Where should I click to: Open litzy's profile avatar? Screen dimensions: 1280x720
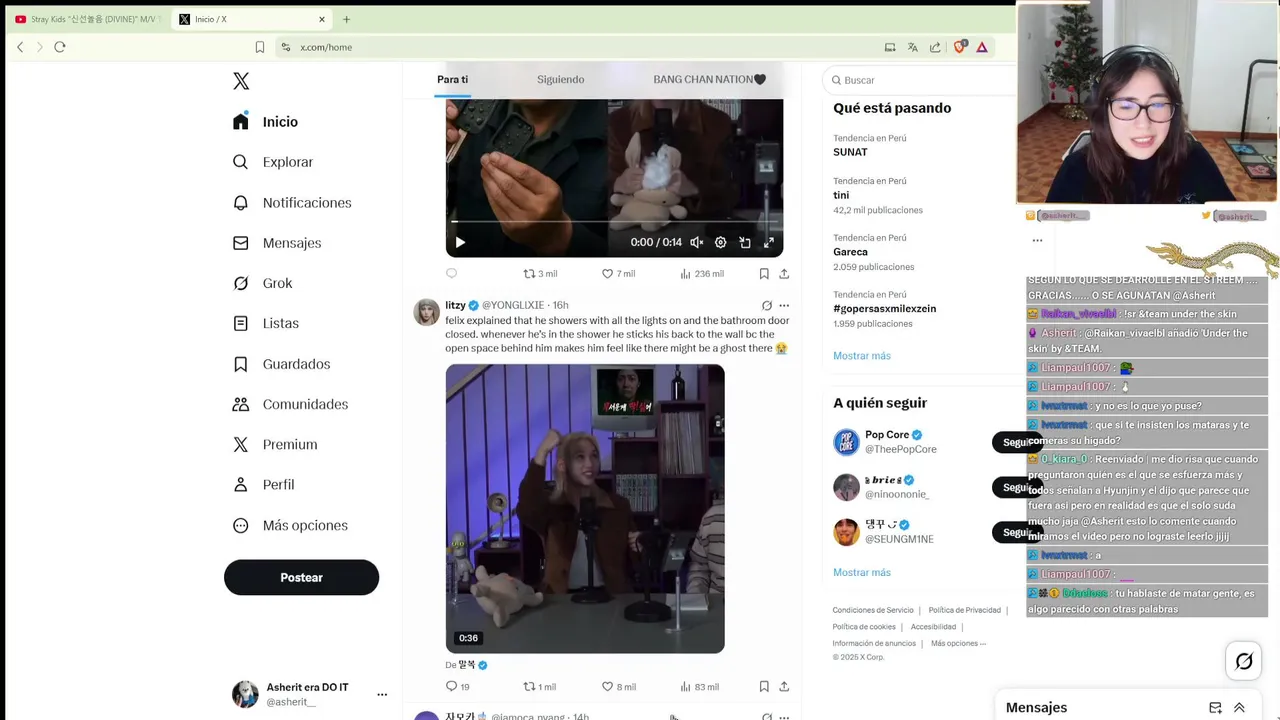click(x=427, y=311)
